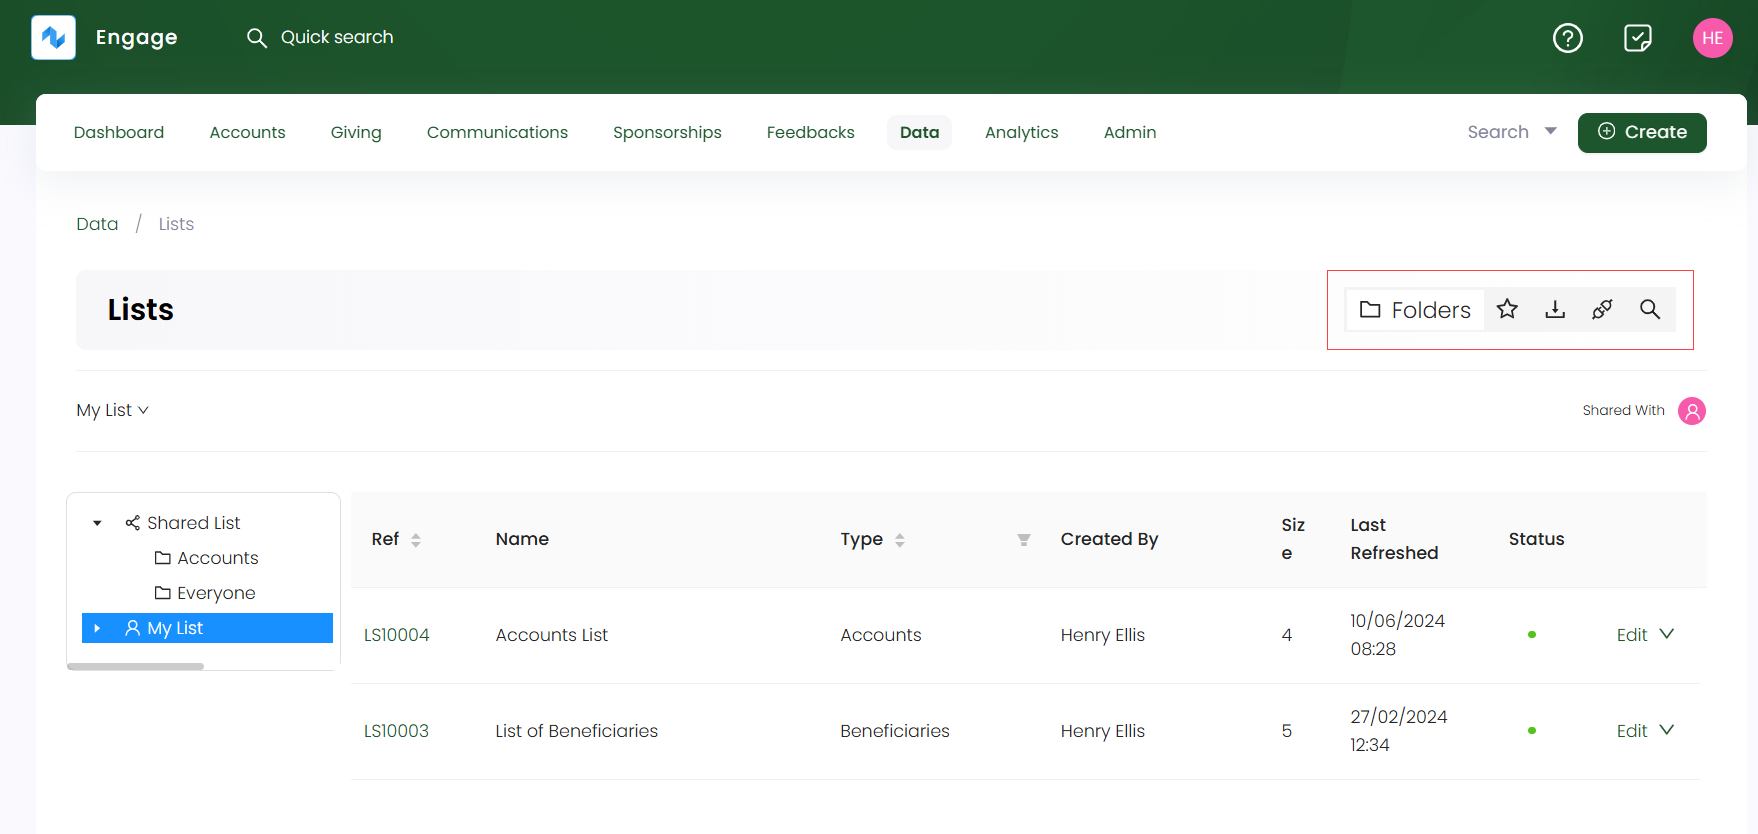This screenshot has width=1758, height=834.
Task: Click status dot for List of Beneficiaries row
Action: click(1532, 731)
